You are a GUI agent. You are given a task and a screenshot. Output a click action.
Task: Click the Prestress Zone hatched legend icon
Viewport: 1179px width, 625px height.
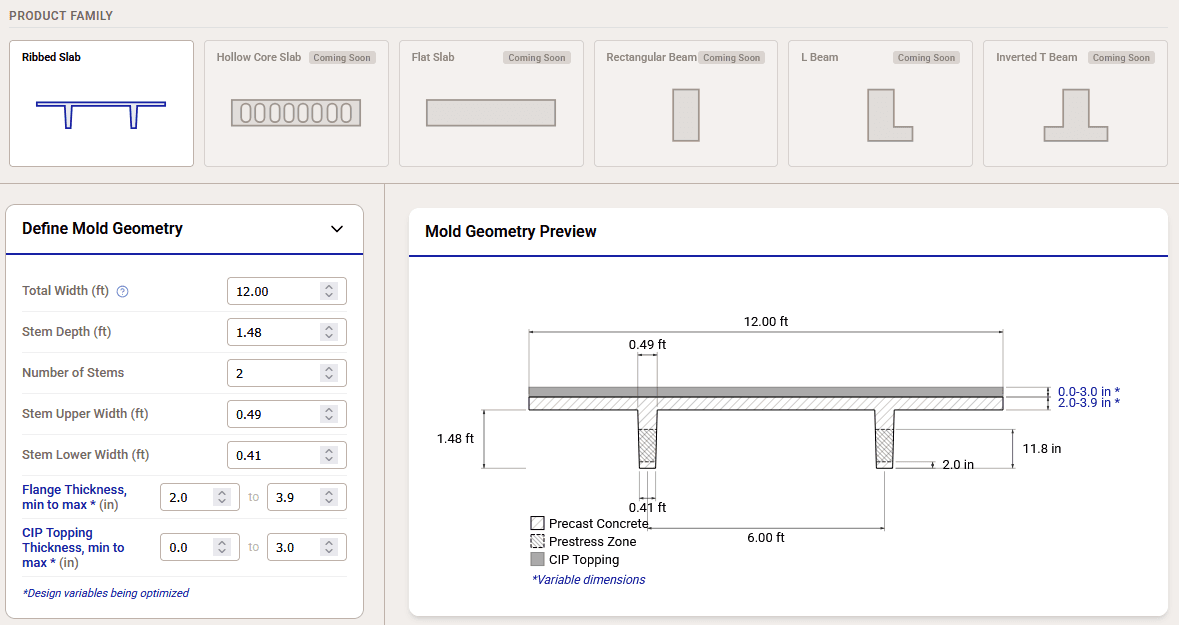point(537,541)
